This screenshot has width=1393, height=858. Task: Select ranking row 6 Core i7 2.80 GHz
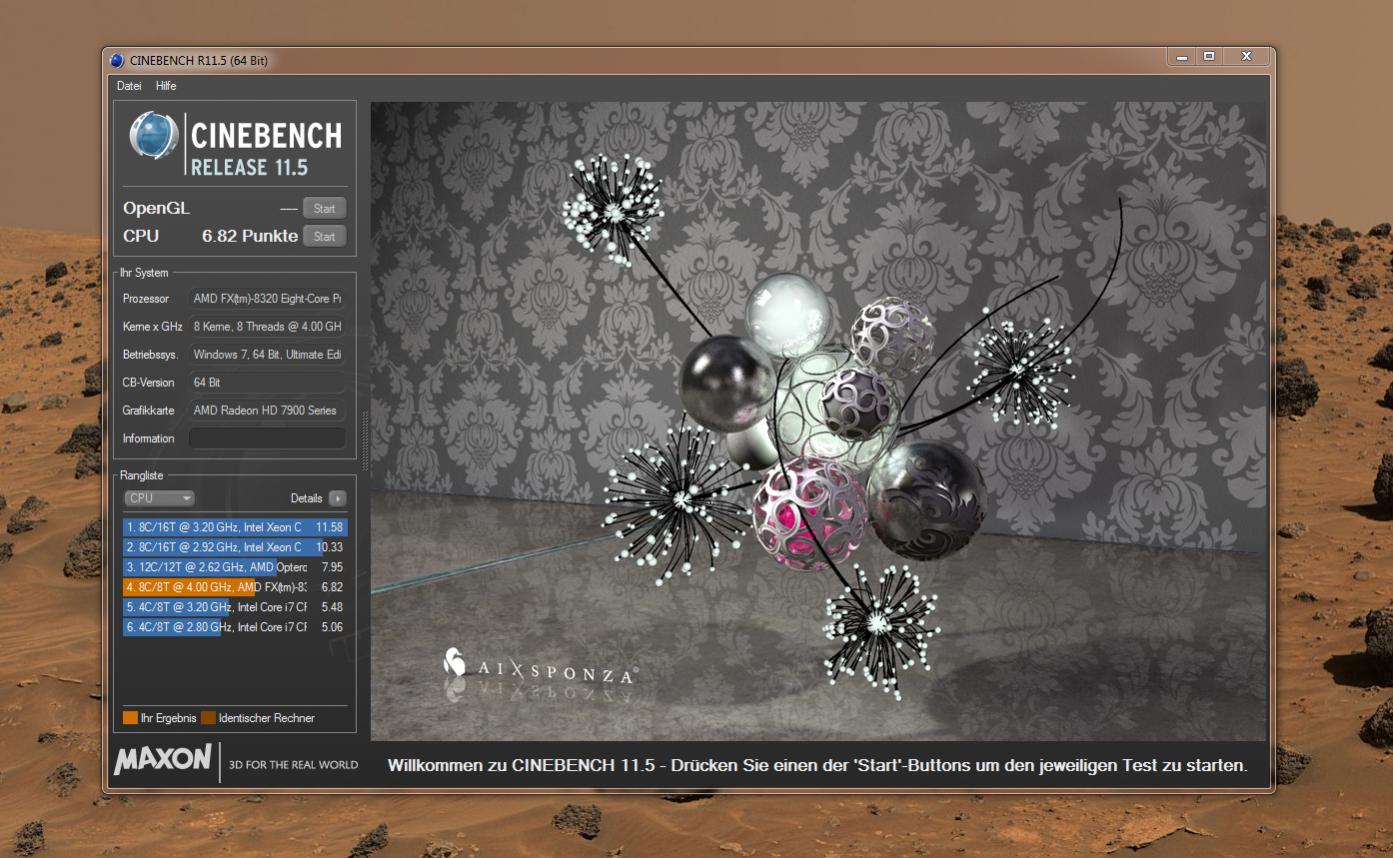tap(235, 627)
